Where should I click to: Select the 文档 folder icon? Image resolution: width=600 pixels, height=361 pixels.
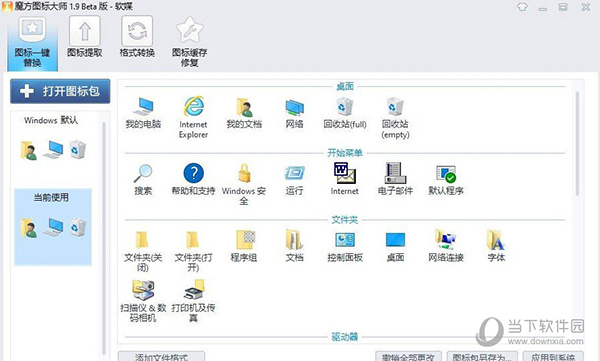(294, 246)
